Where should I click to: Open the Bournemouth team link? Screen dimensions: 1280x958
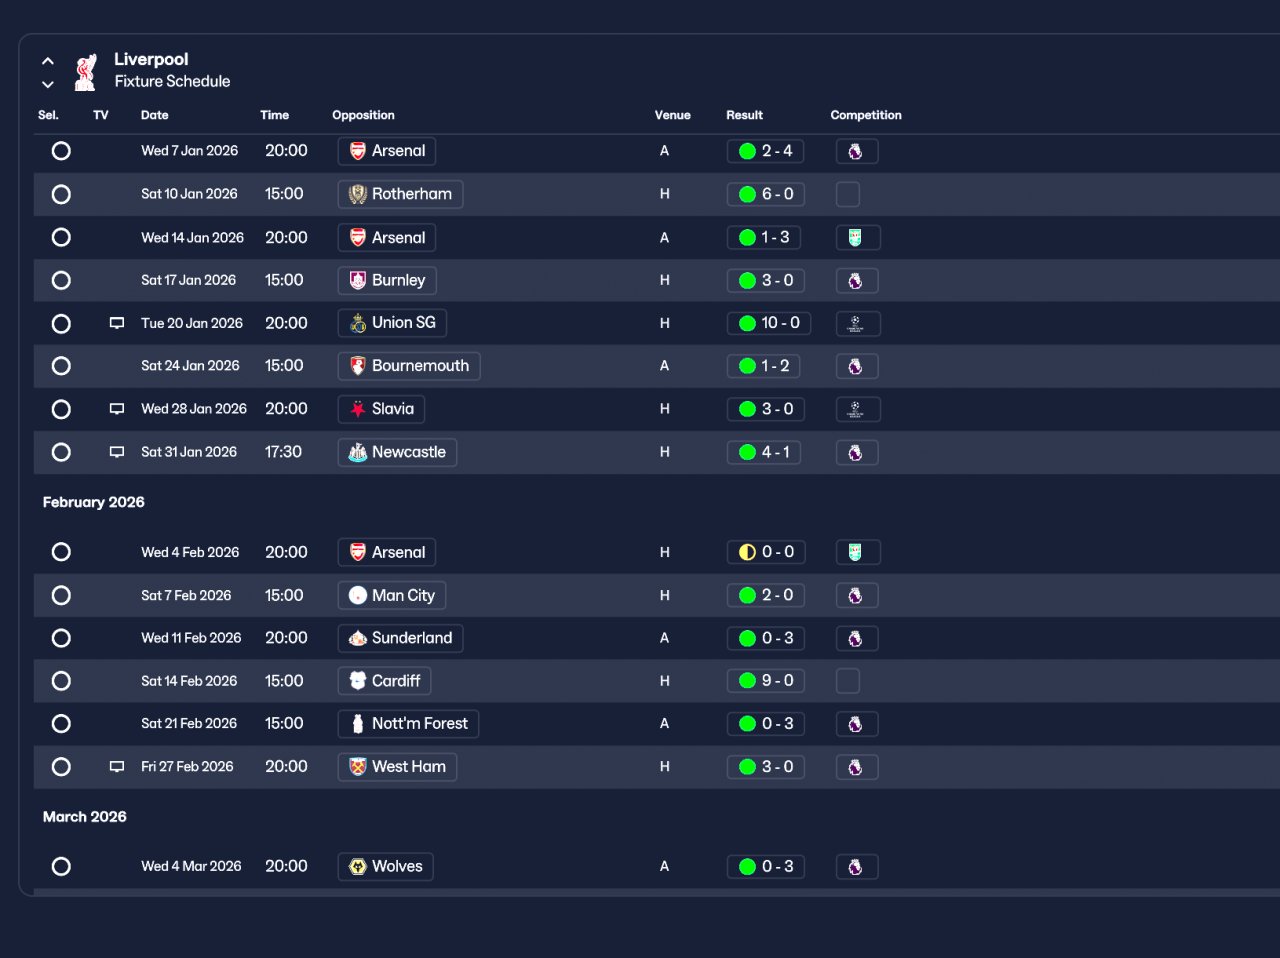(x=409, y=366)
